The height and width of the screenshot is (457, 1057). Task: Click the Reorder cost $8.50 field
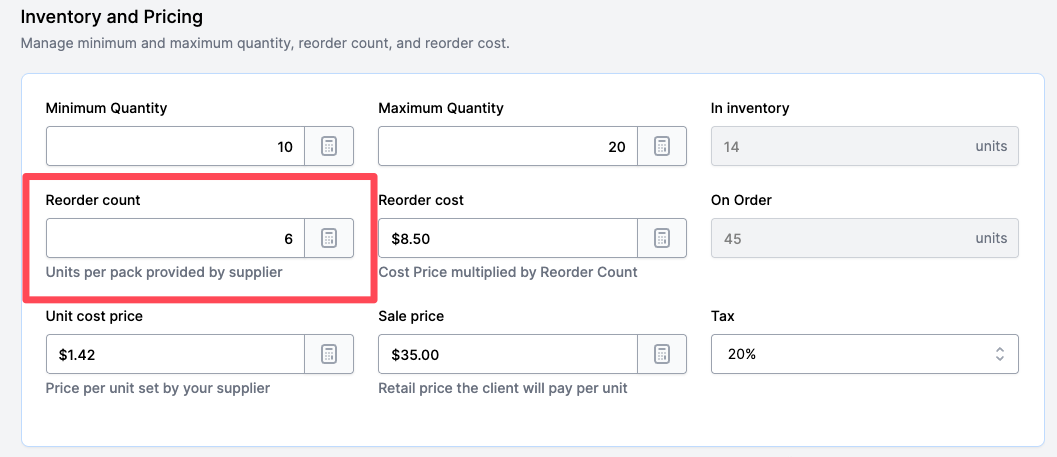point(507,239)
